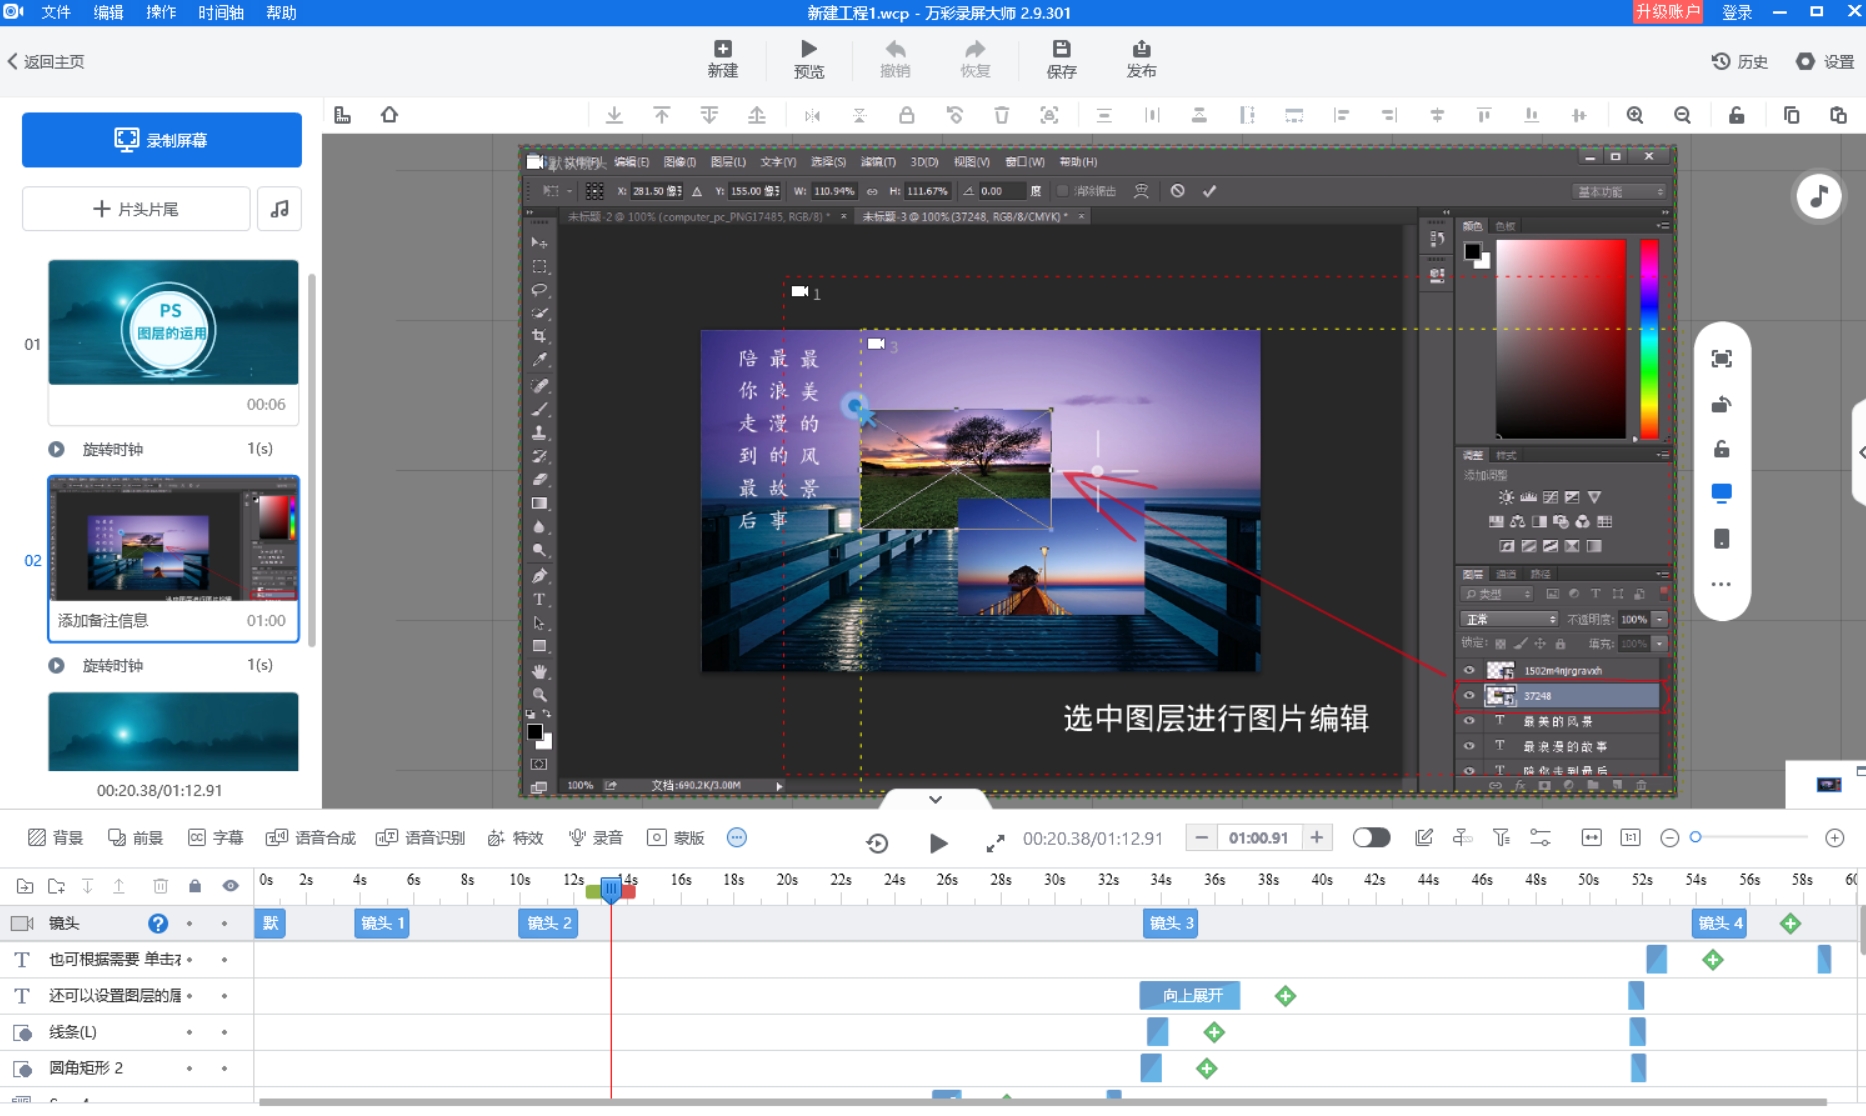Select the 向上展开 animation clip
Screen dimensions: 1866x1116
1190,995
